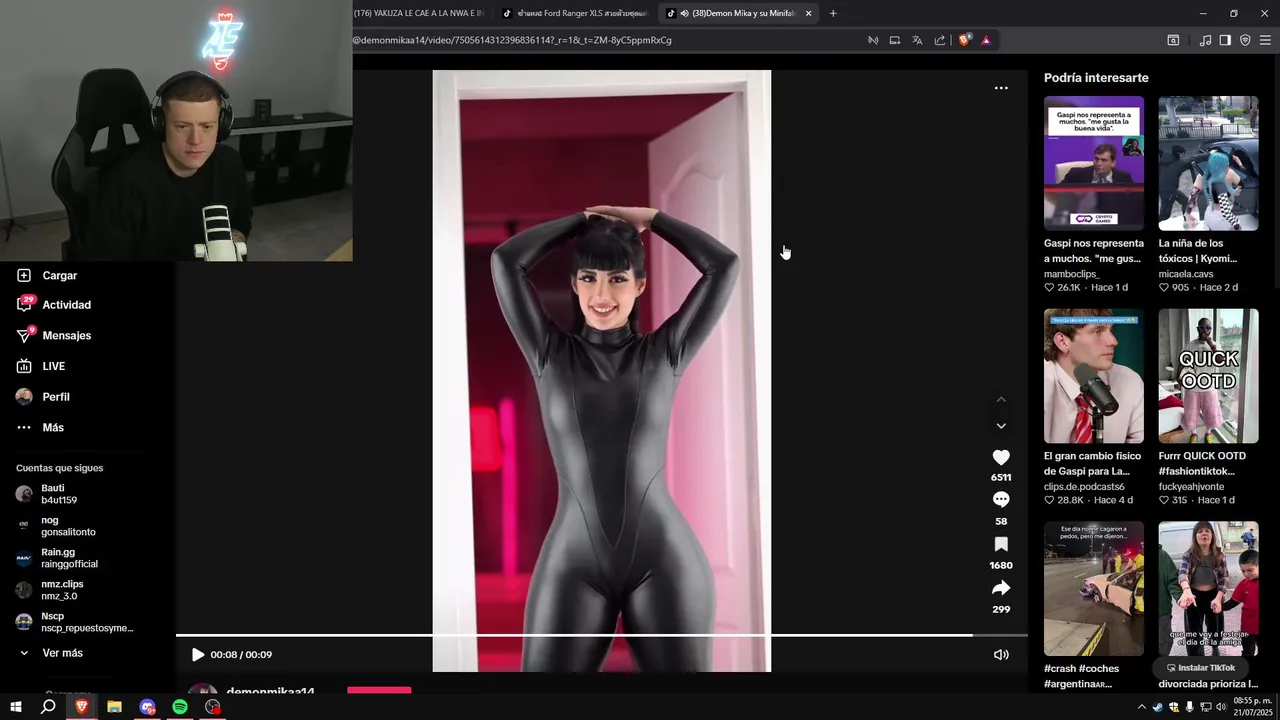
Task: Switch to the YAKUZA LE CAE browser tab
Action: 420,13
